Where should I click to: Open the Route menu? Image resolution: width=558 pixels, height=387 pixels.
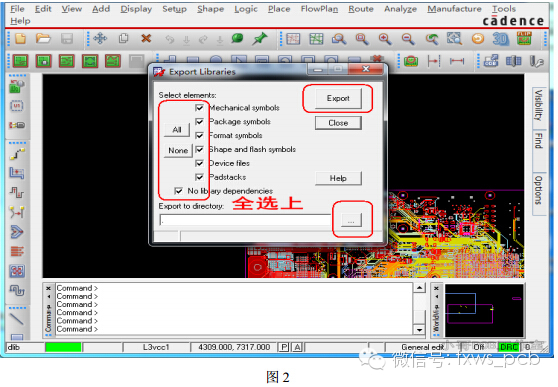361,9
